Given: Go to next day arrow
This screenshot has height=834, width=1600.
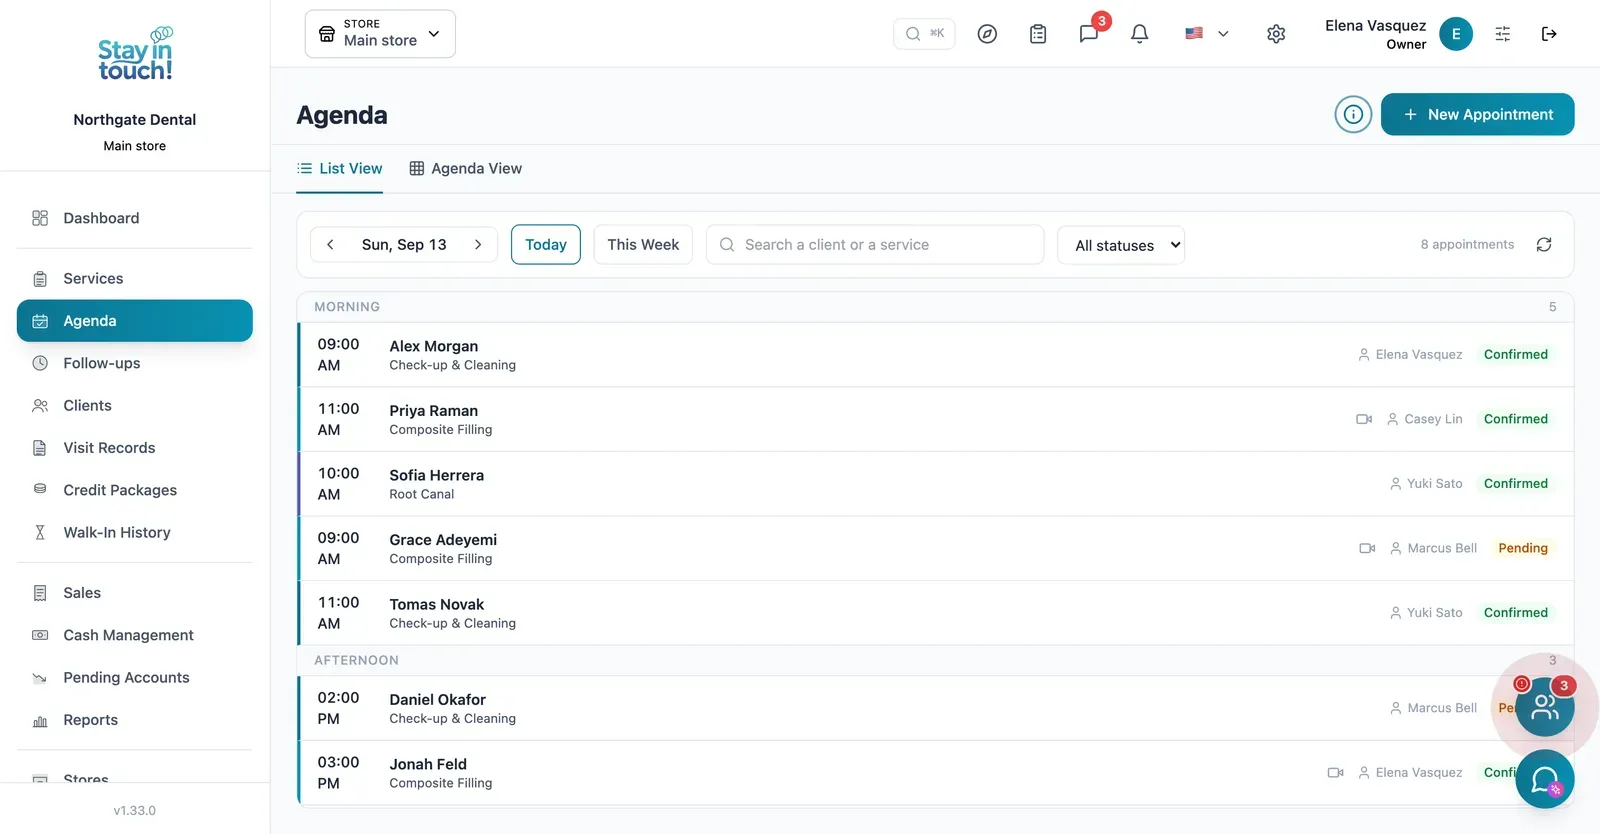Looking at the screenshot, I should click(478, 245).
